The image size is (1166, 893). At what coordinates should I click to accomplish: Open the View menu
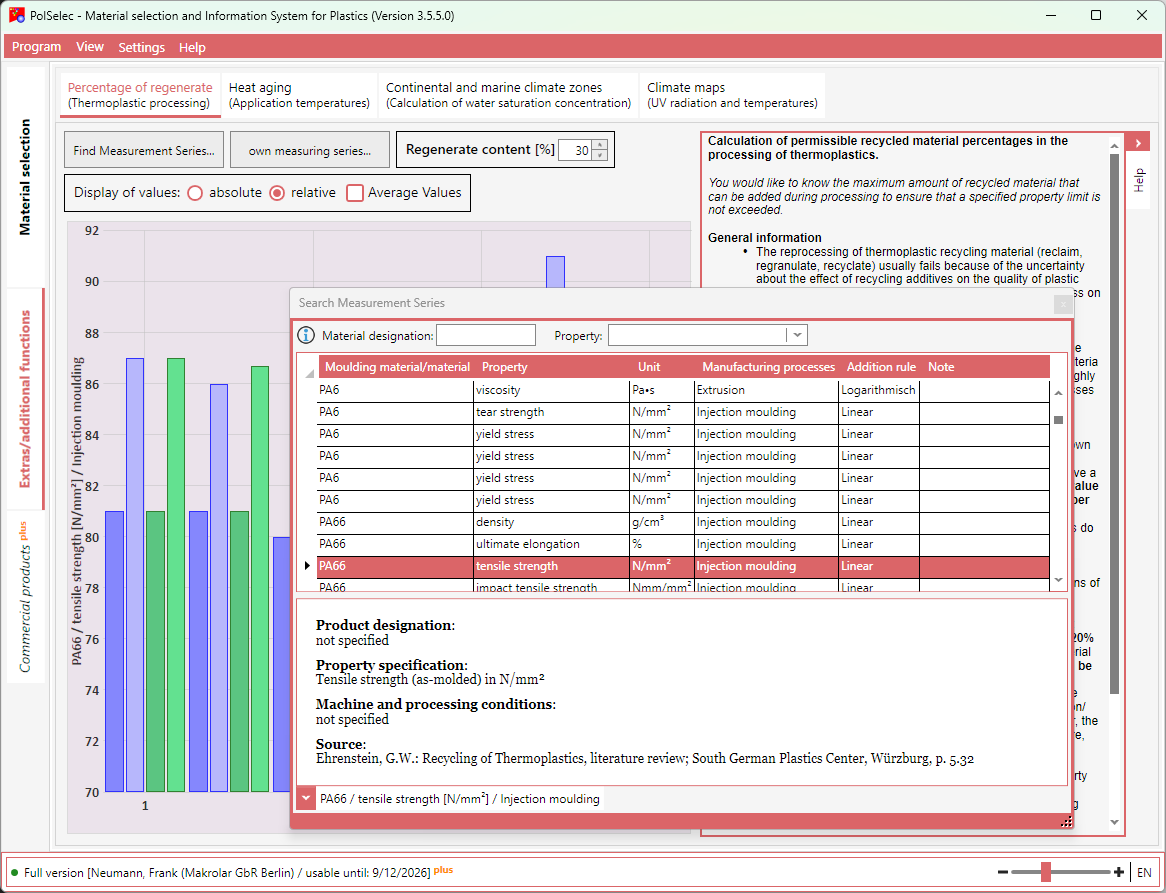90,47
